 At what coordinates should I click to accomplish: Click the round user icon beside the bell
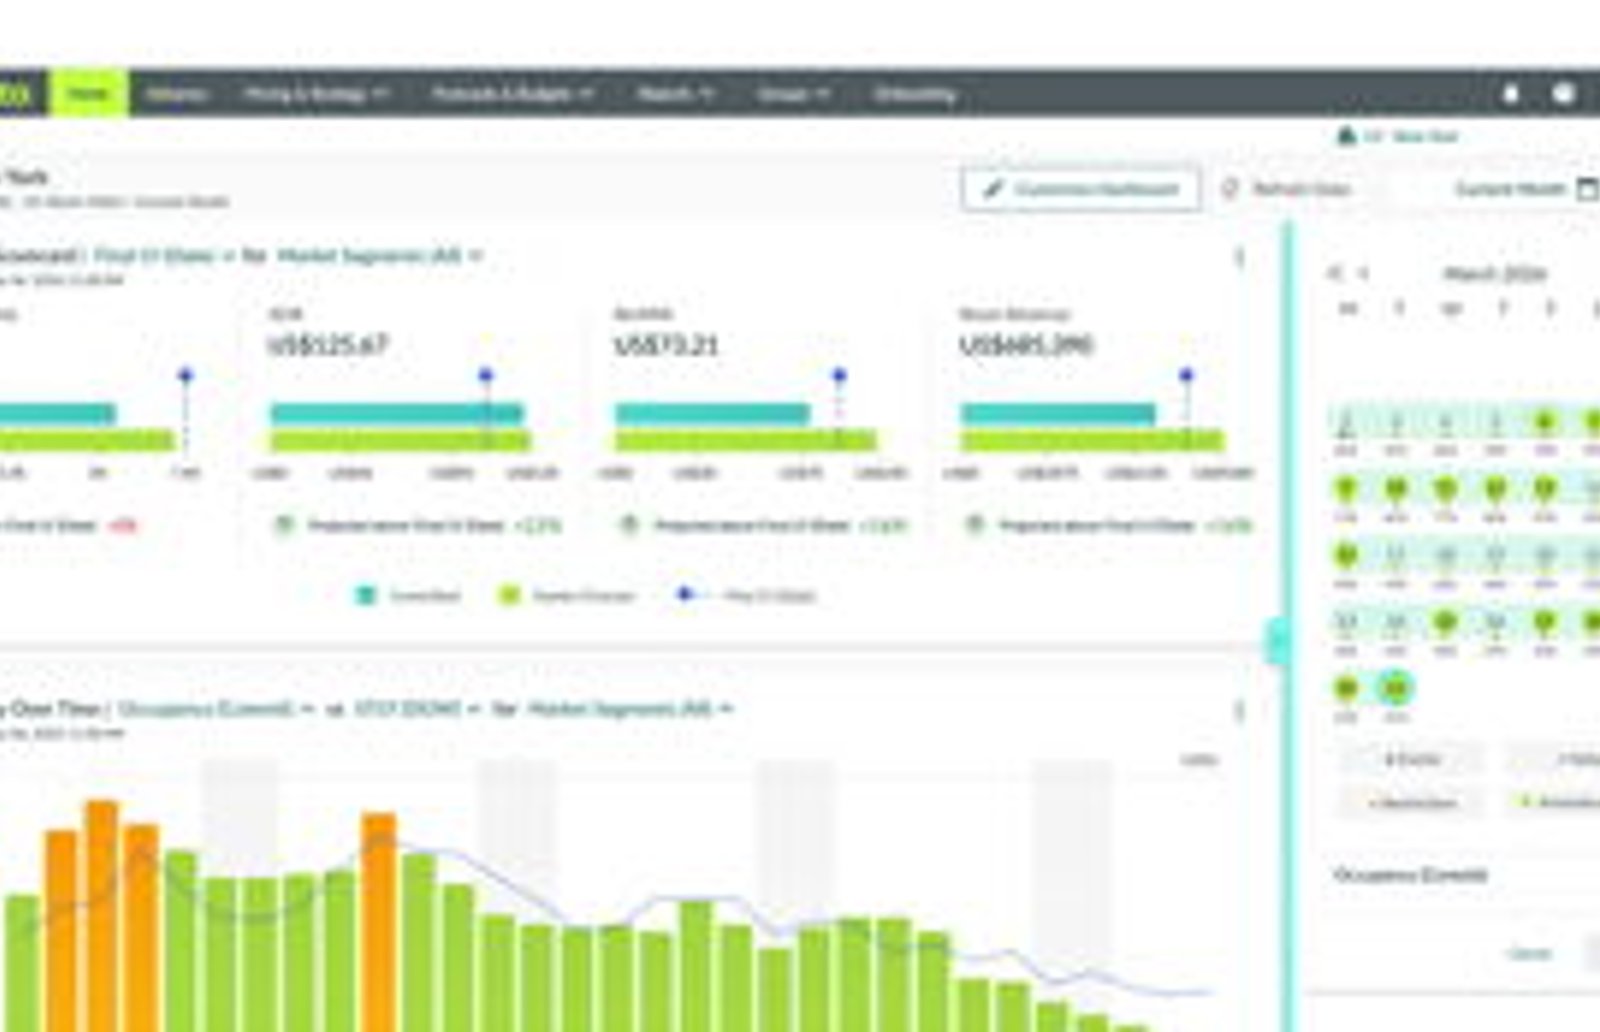(x=1564, y=93)
